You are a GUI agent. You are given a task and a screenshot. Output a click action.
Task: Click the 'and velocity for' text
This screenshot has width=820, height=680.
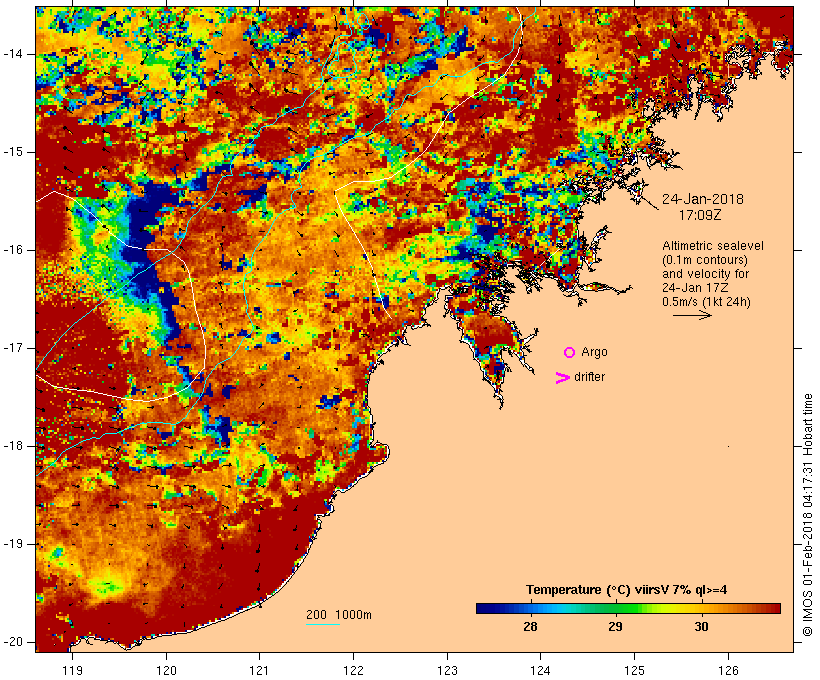click(705, 274)
